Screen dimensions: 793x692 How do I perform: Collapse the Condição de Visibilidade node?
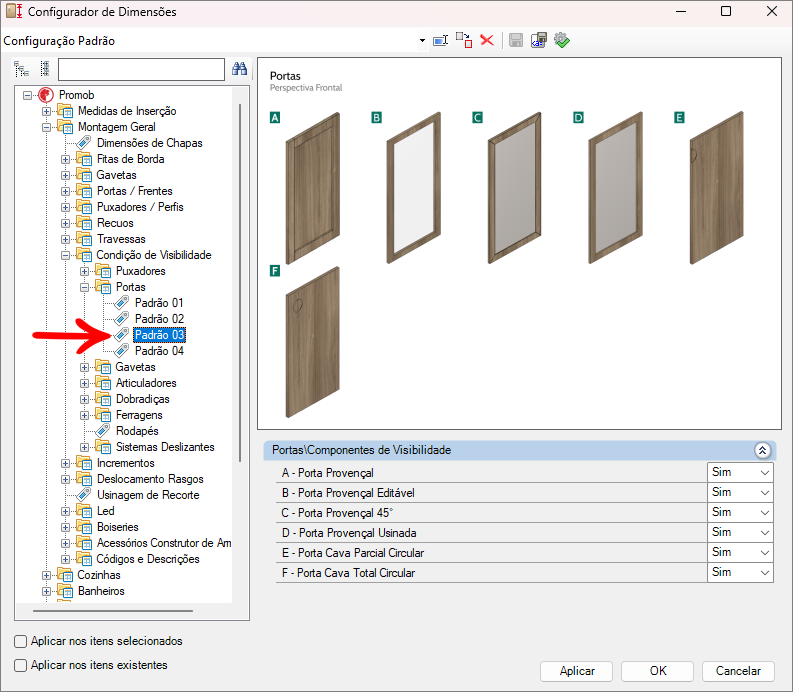pyautogui.click(x=65, y=255)
